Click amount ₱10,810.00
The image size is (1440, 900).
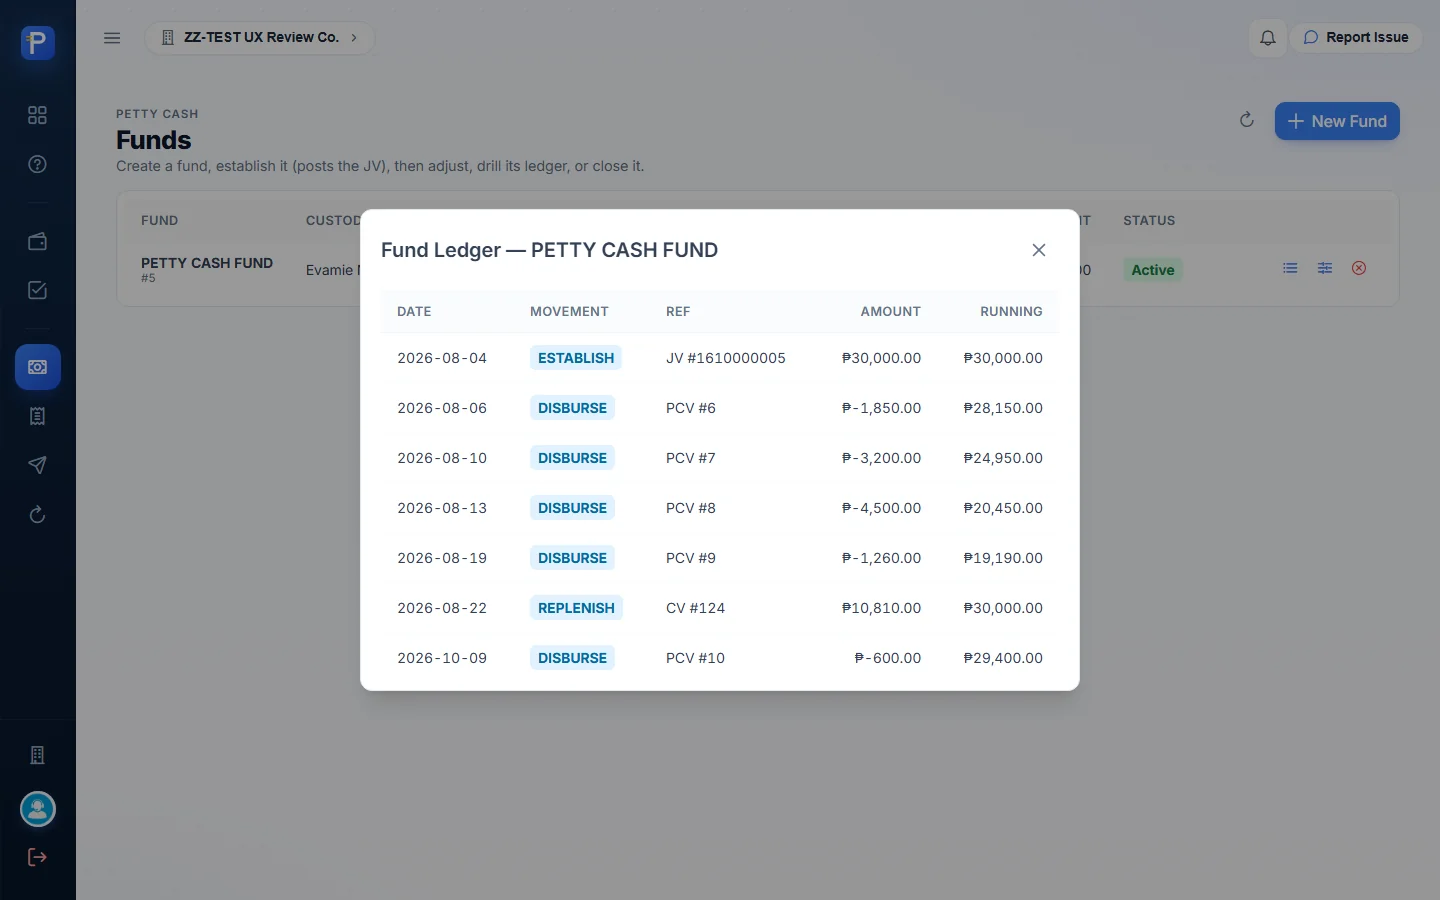point(881,608)
